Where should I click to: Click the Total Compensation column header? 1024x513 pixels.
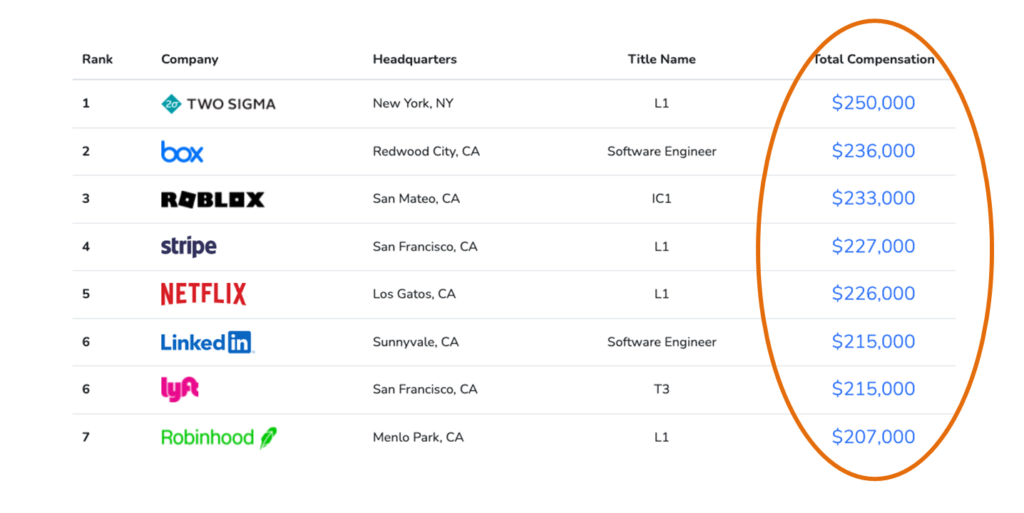[x=874, y=59]
